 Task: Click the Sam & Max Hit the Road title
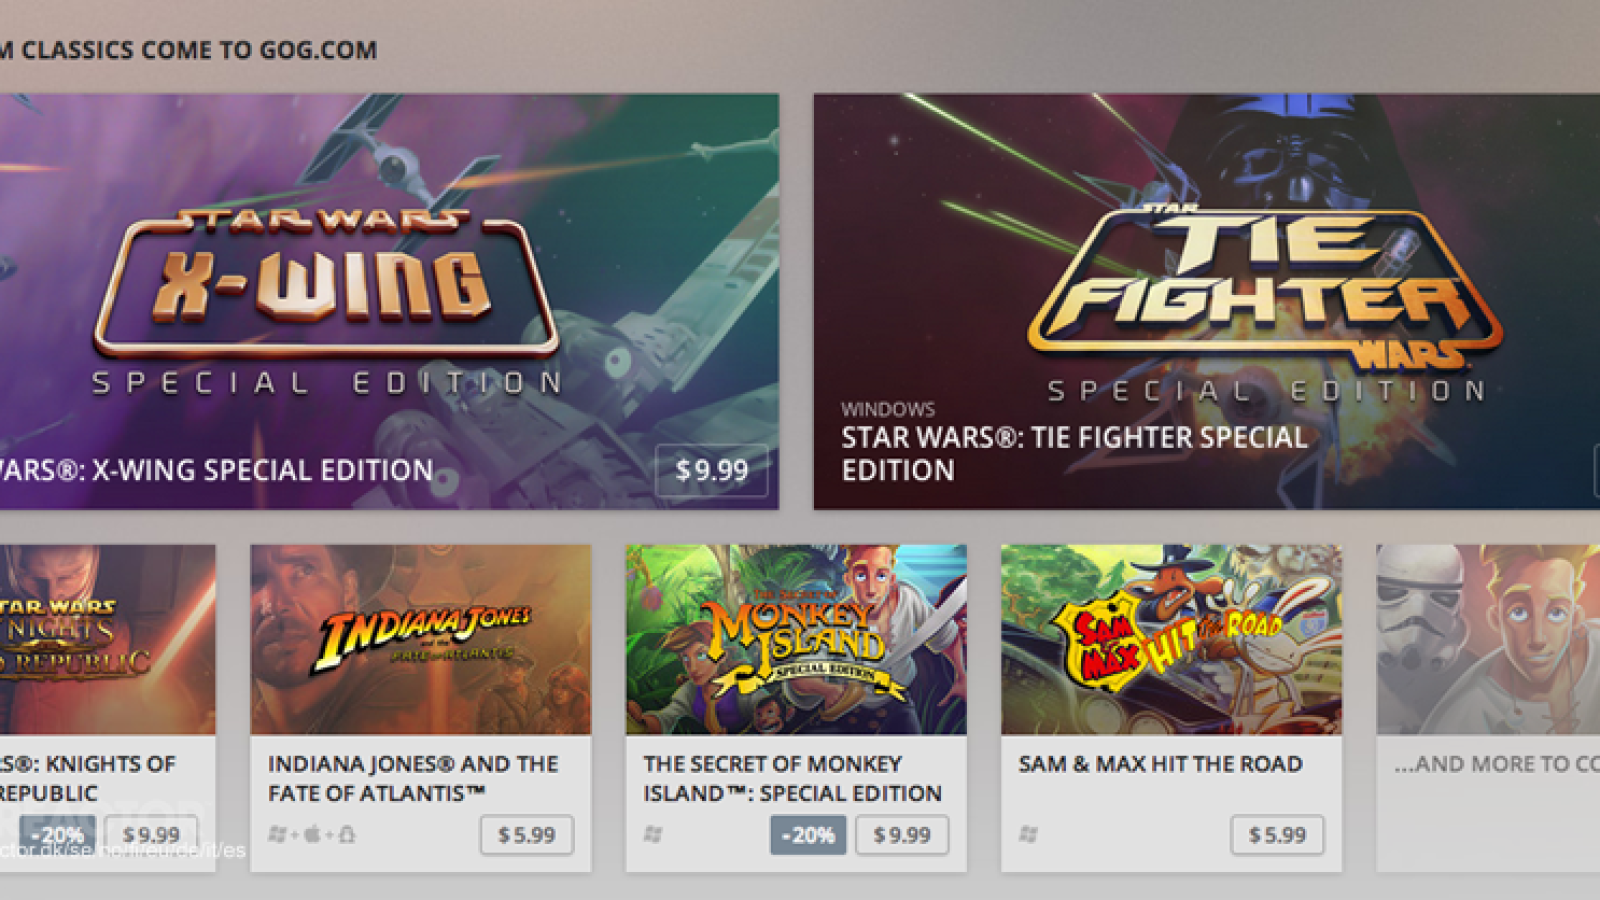pos(1160,764)
